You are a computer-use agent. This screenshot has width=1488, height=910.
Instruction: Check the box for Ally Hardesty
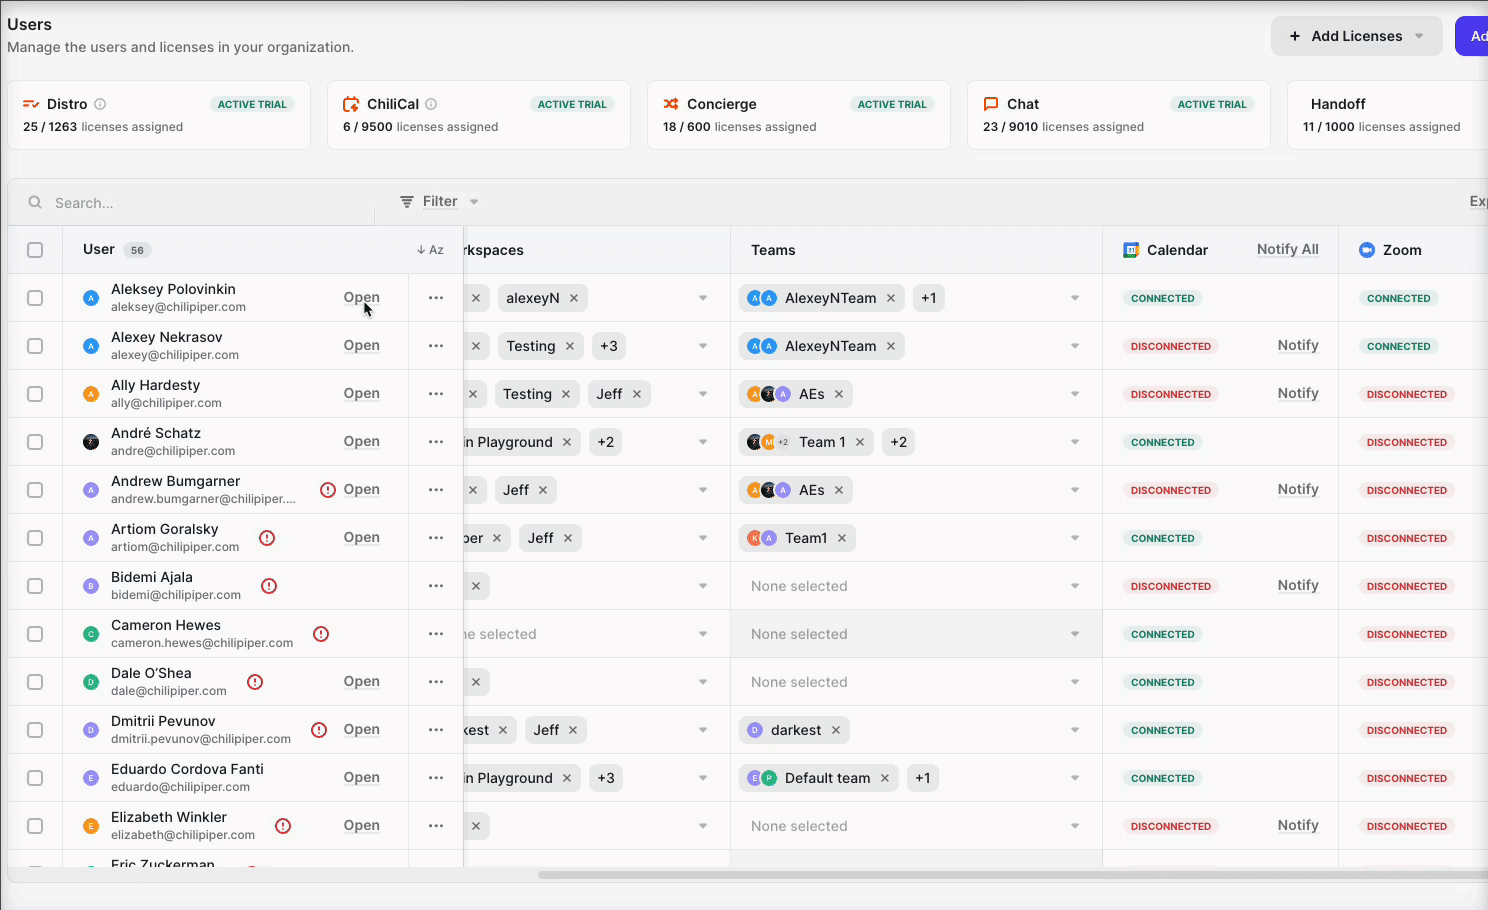click(x=35, y=394)
